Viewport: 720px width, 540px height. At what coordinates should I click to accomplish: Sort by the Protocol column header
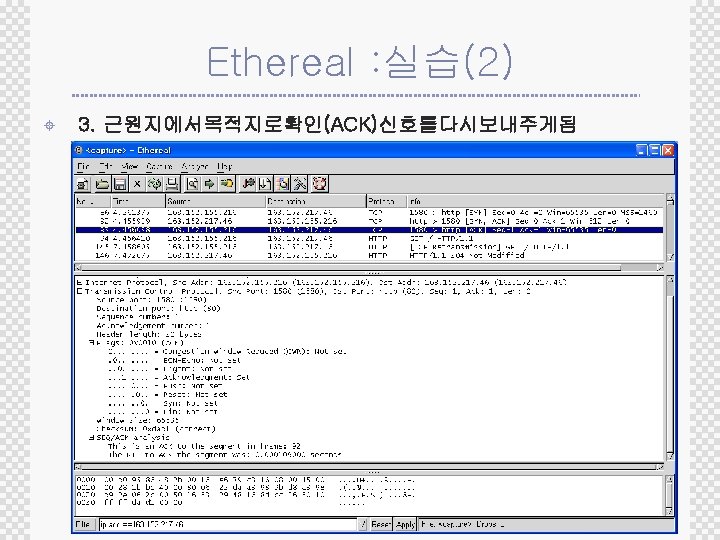(386, 201)
